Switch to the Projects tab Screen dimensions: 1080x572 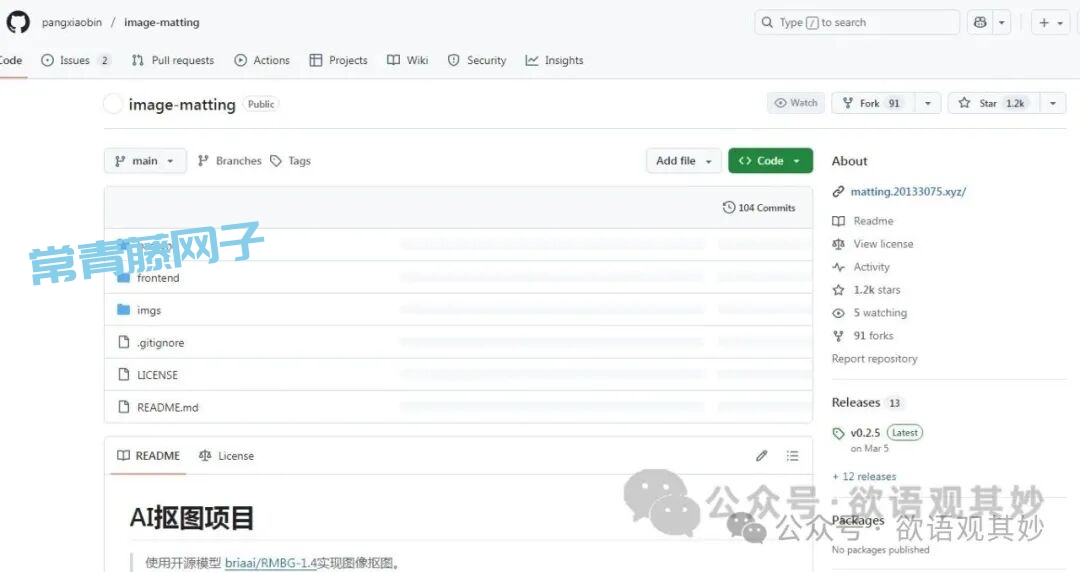pyautogui.click(x=338, y=60)
